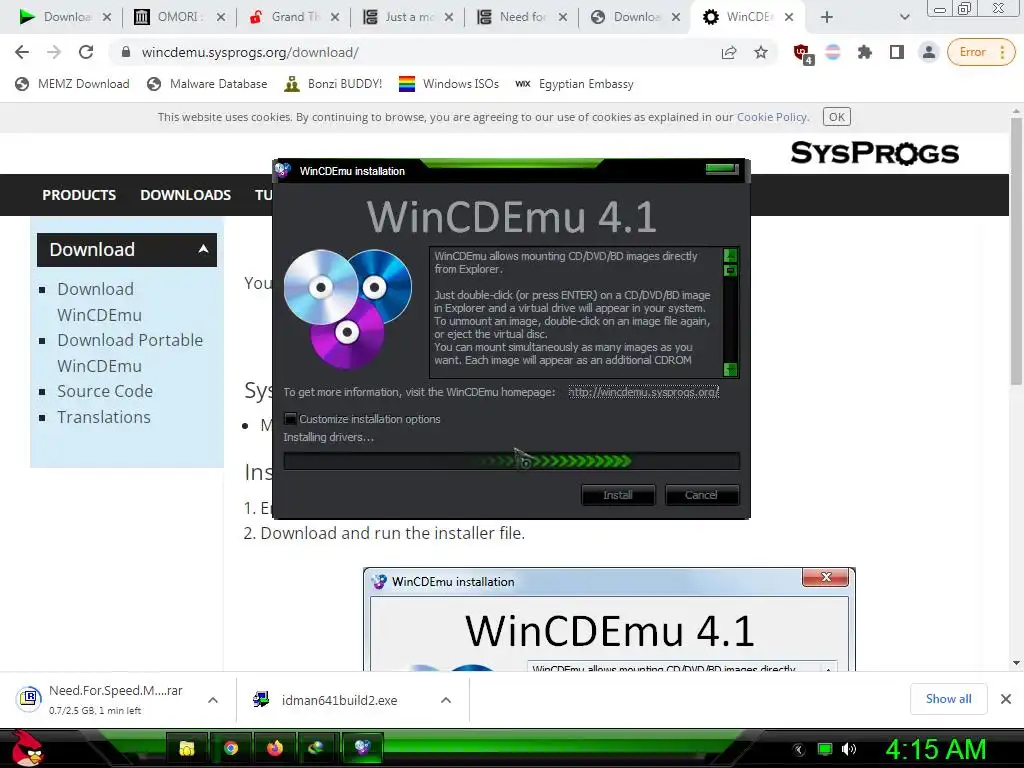Cancel the WinCDEmu installation
This screenshot has width=1024, height=768.
pyautogui.click(x=701, y=495)
